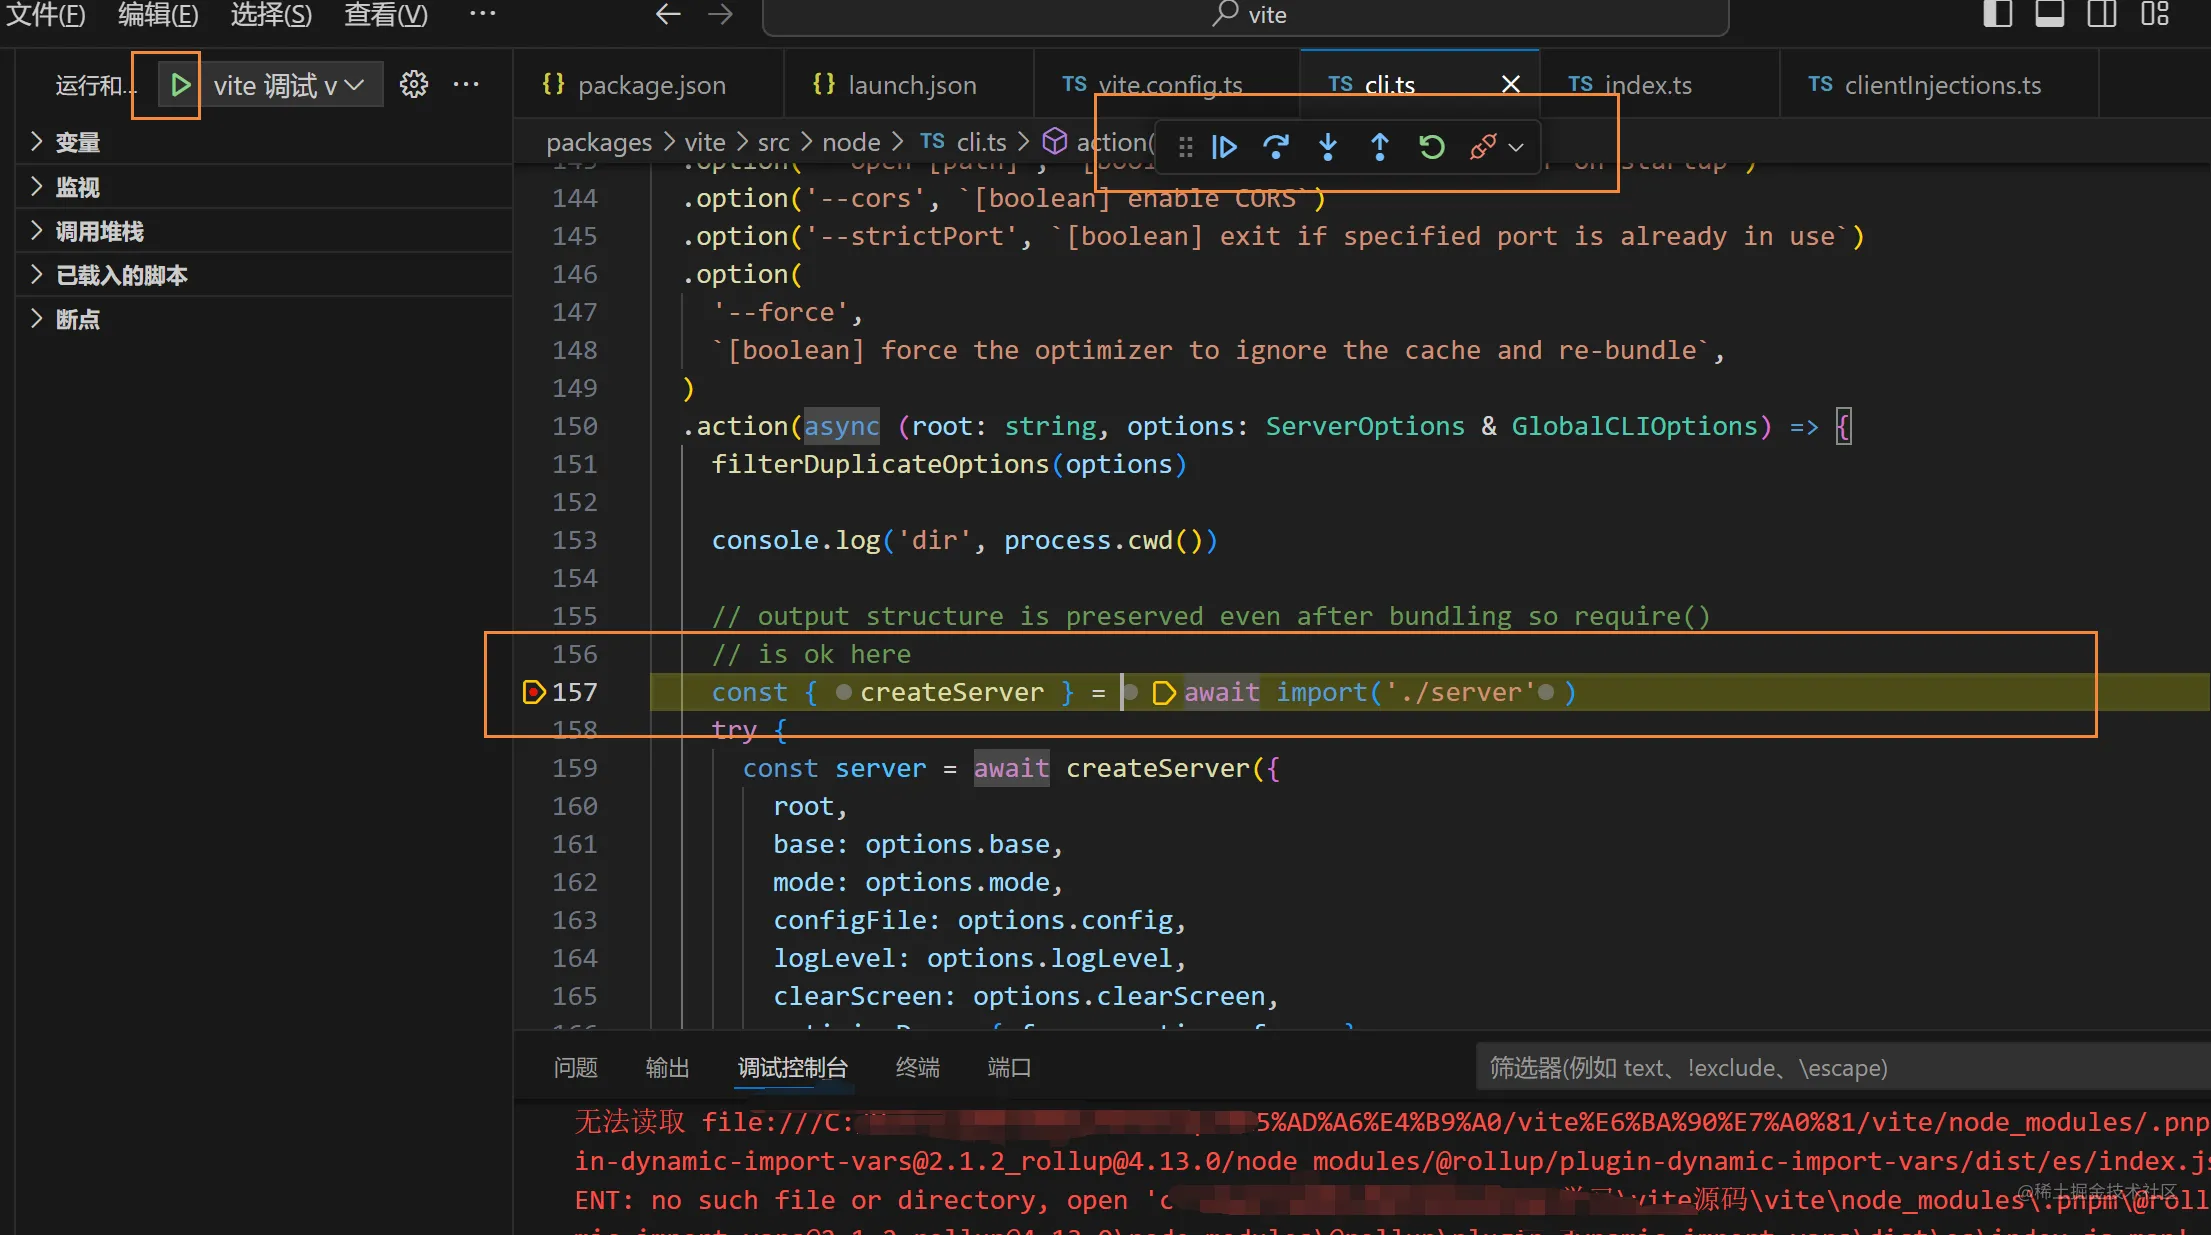Screen dimensions: 2211x1235
Task: Open the 调试控制台 panel tab
Action: click(x=792, y=1068)
